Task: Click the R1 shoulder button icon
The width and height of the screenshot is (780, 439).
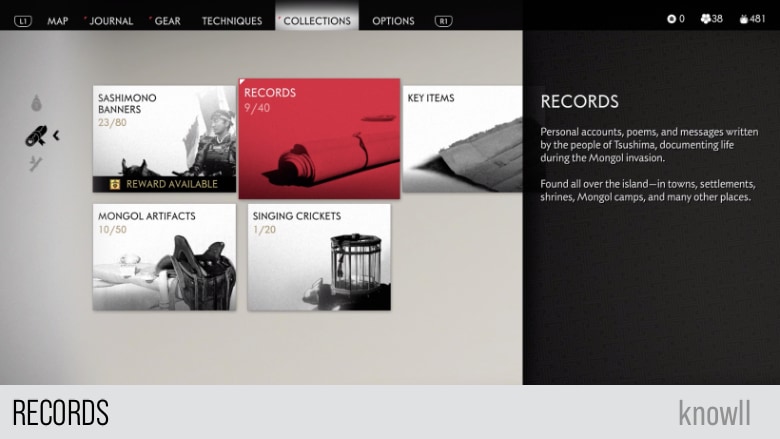Action: (443, 21)
